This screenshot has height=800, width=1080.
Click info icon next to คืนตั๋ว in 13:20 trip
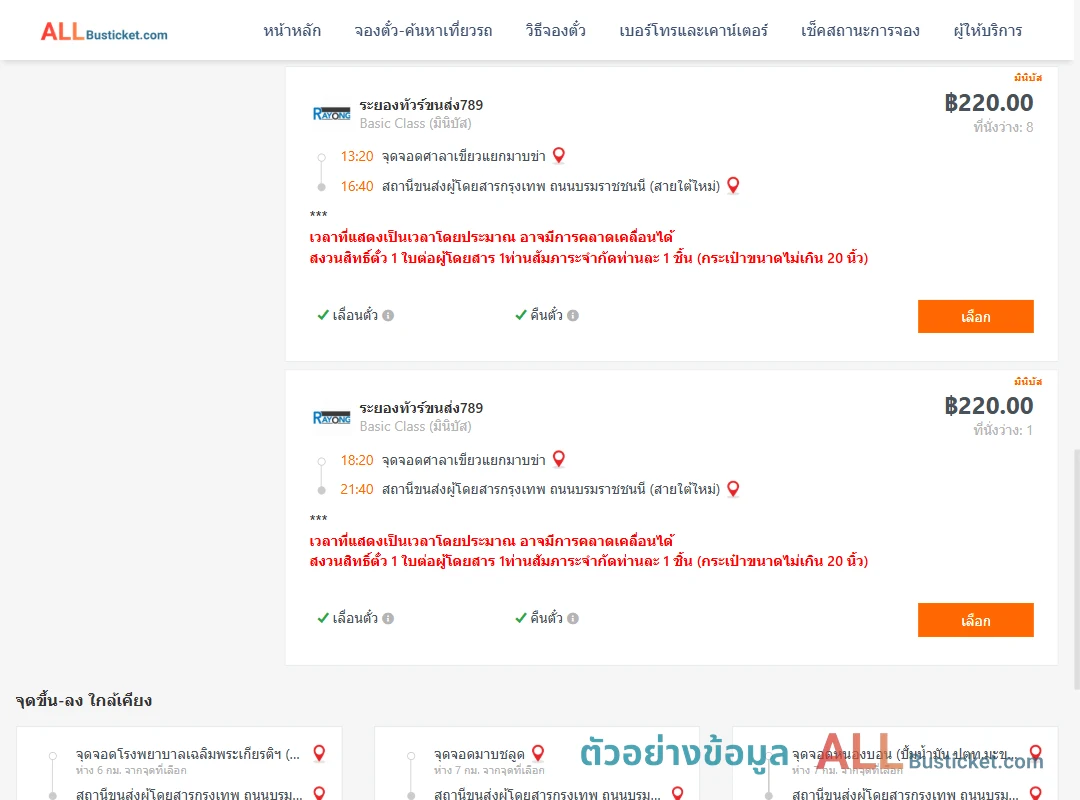[x=573, y=316]
